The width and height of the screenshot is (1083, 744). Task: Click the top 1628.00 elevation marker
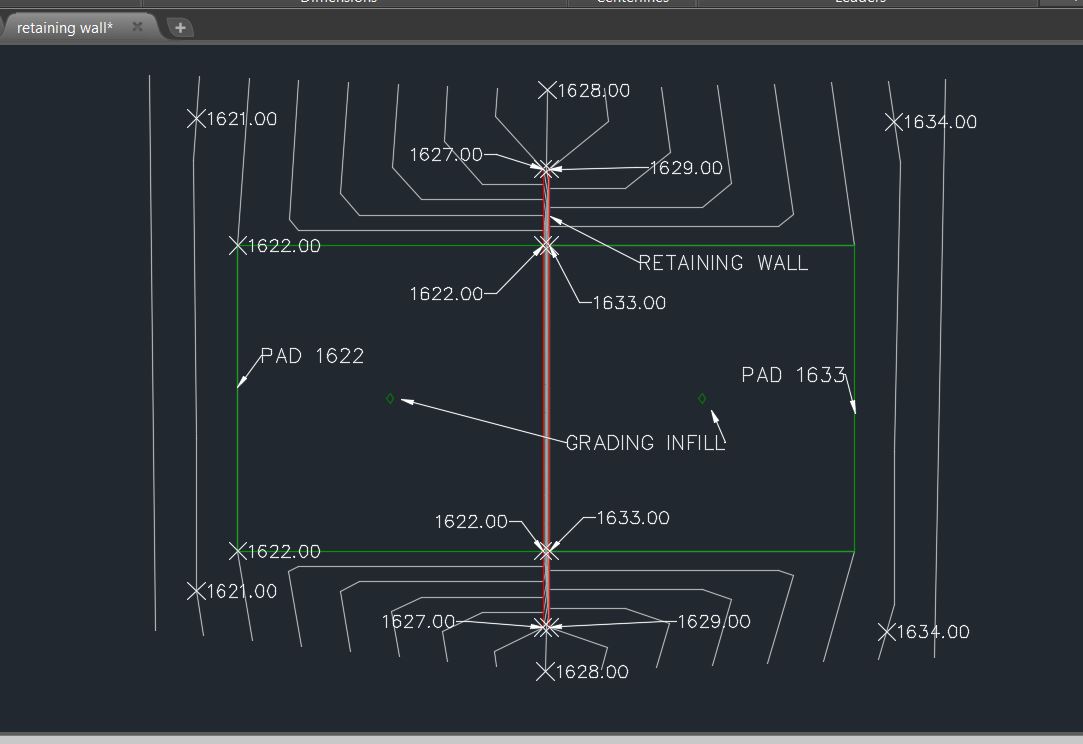[x=548, y=89]
